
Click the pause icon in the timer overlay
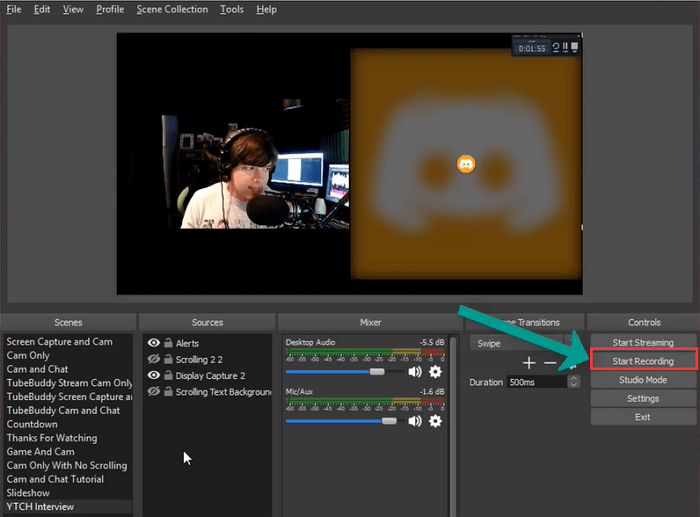point(566,46)
